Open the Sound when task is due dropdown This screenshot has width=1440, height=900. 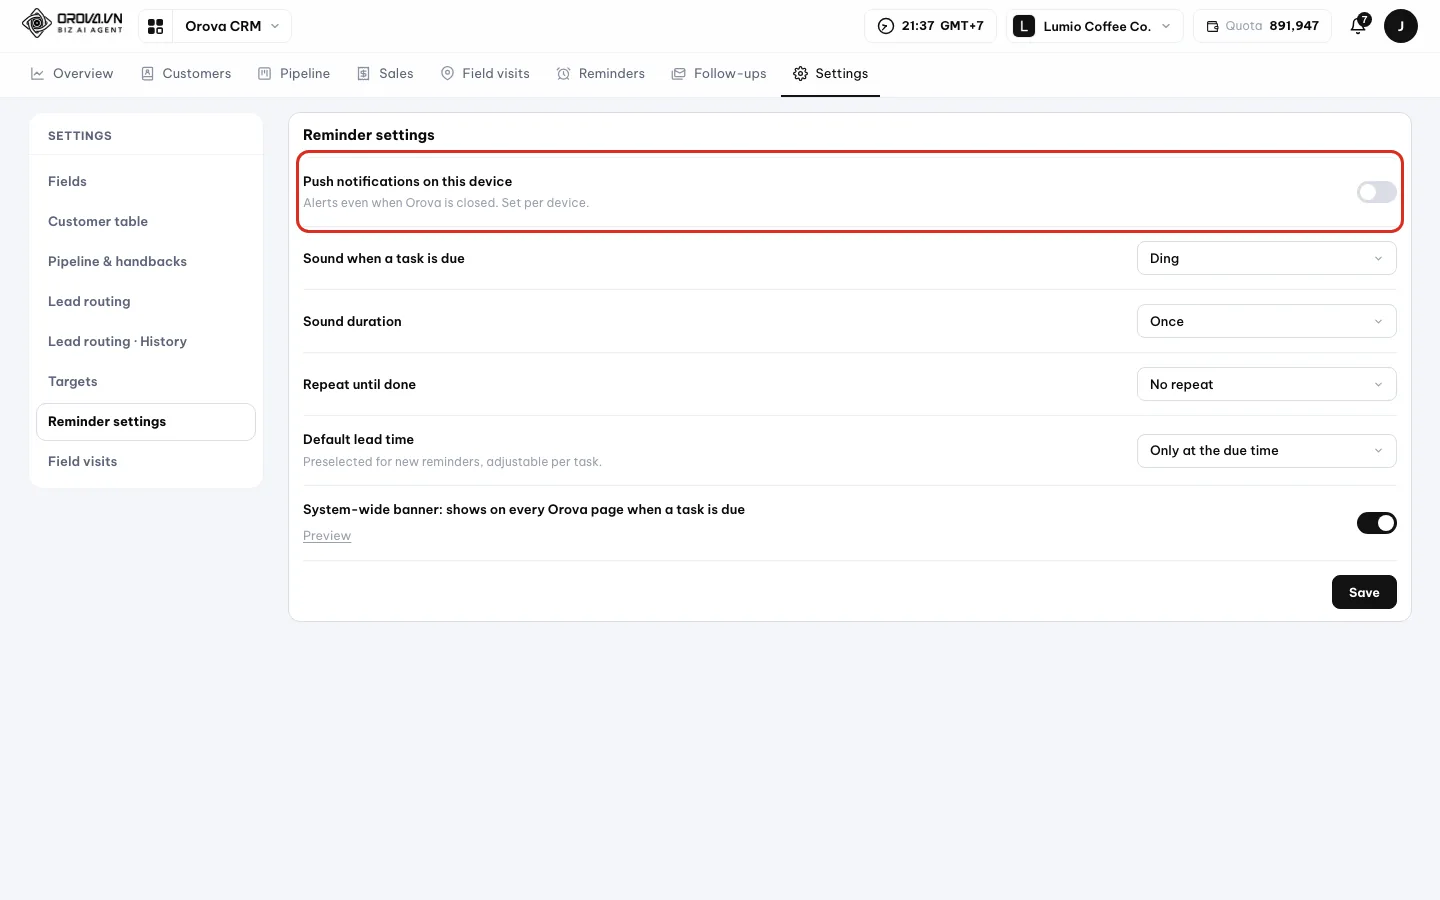1266,258
